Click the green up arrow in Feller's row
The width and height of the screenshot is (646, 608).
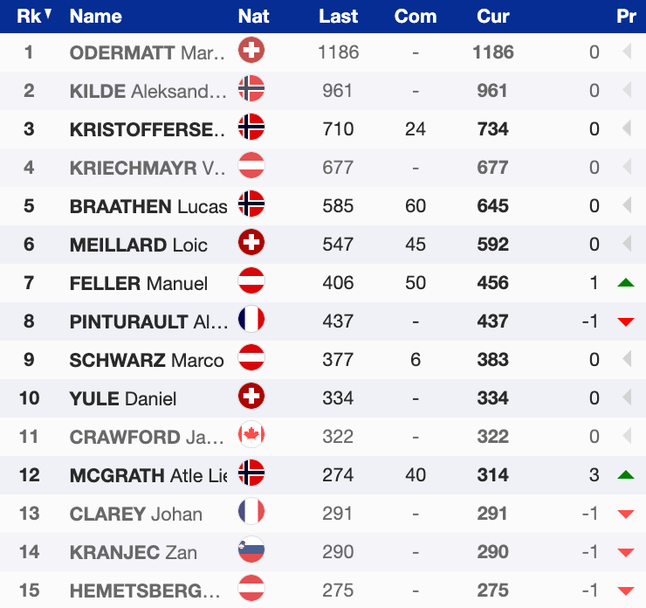[626, 283]
